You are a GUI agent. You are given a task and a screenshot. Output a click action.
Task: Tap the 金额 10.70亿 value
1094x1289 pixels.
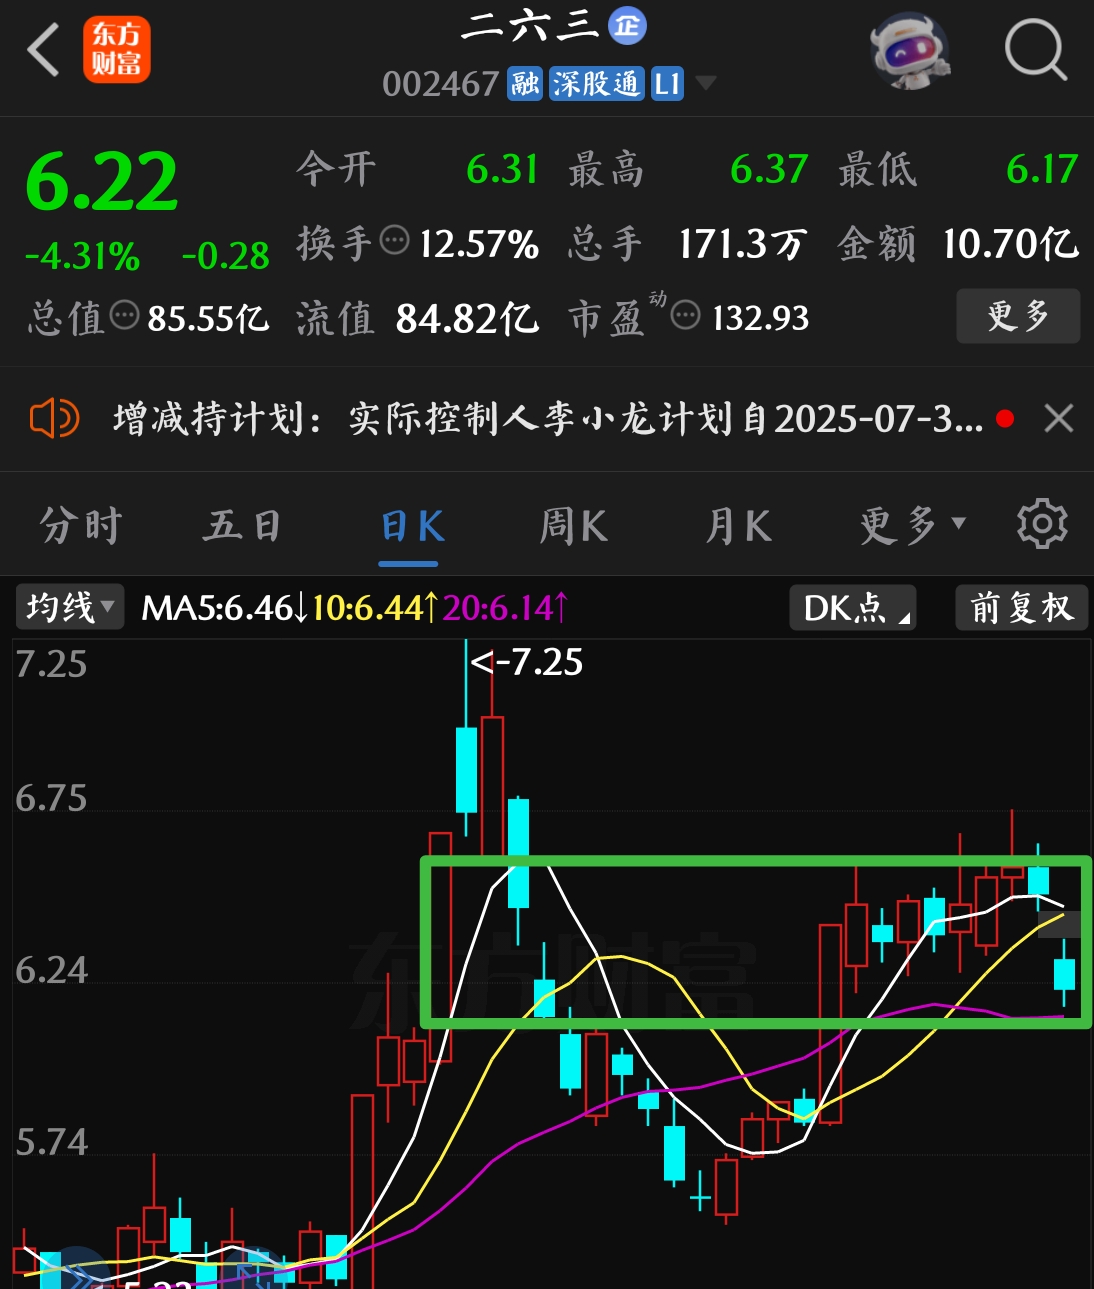point(1011,243)
